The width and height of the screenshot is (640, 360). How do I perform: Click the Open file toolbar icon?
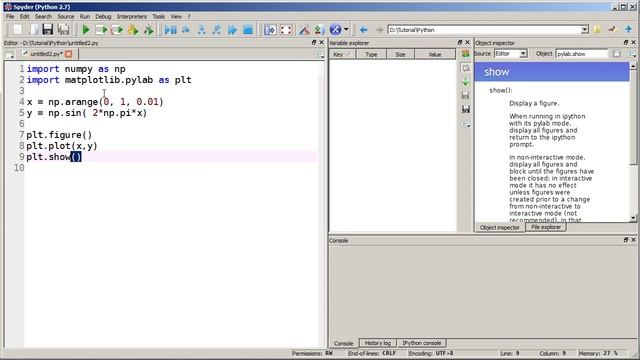[x=34, y=29]
